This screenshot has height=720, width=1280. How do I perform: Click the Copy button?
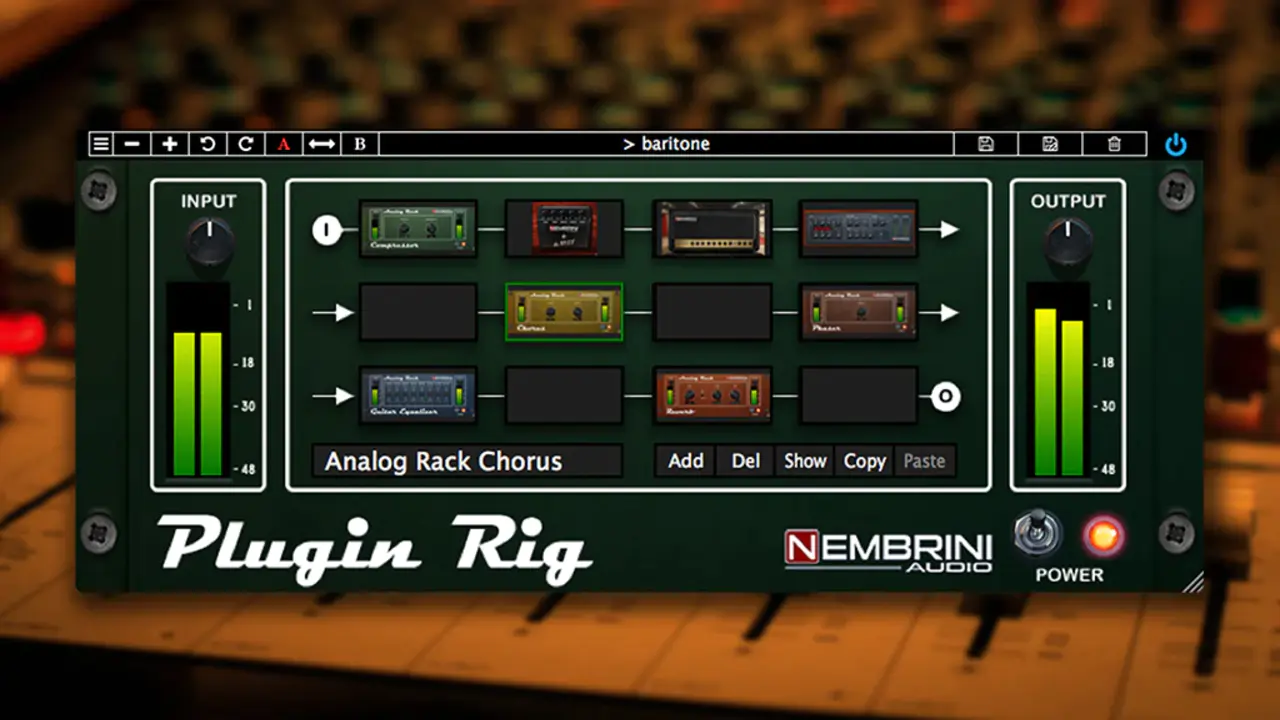[x=864, y=461]
